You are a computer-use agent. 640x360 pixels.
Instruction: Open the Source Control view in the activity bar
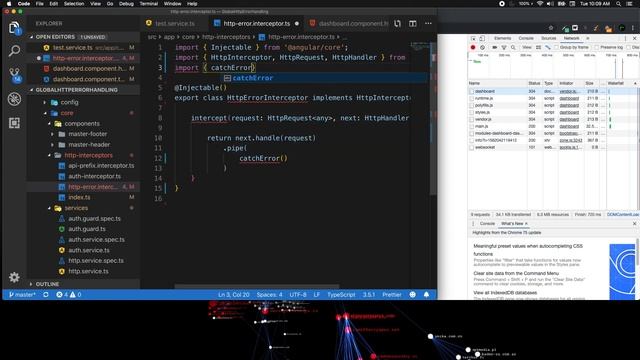coord(15,75)
